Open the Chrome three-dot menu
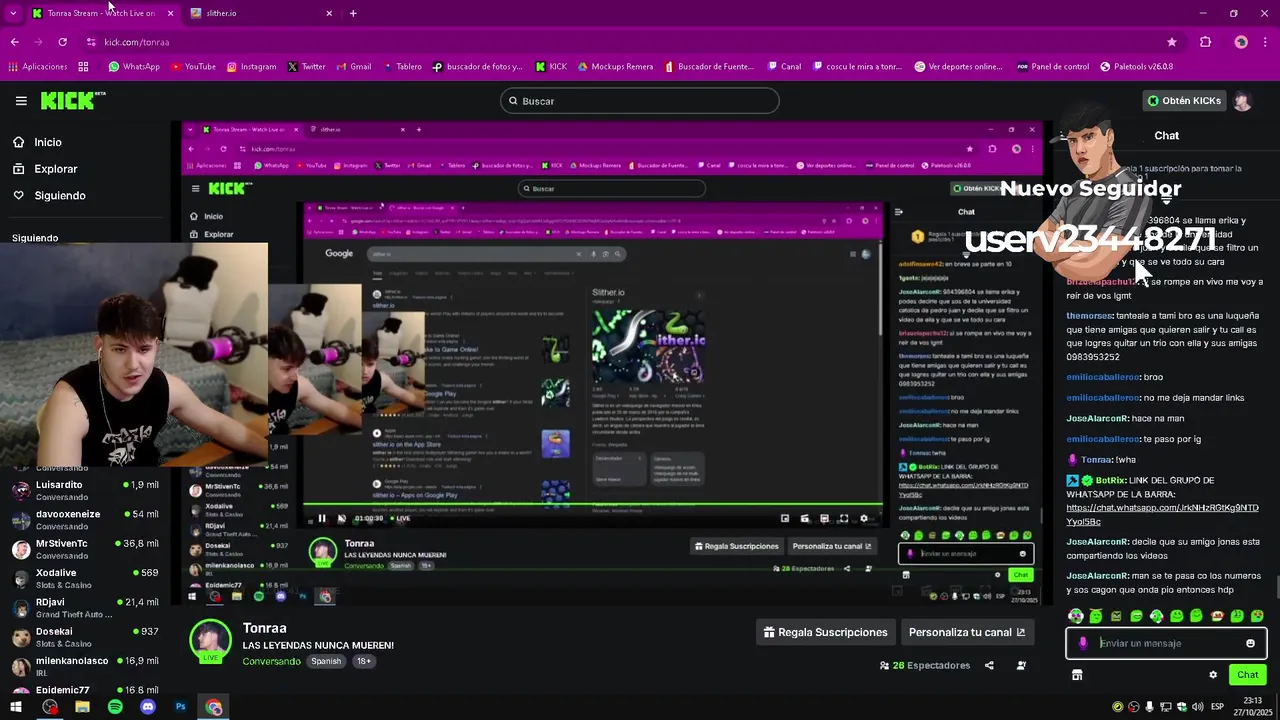 tap(1266, 42)
